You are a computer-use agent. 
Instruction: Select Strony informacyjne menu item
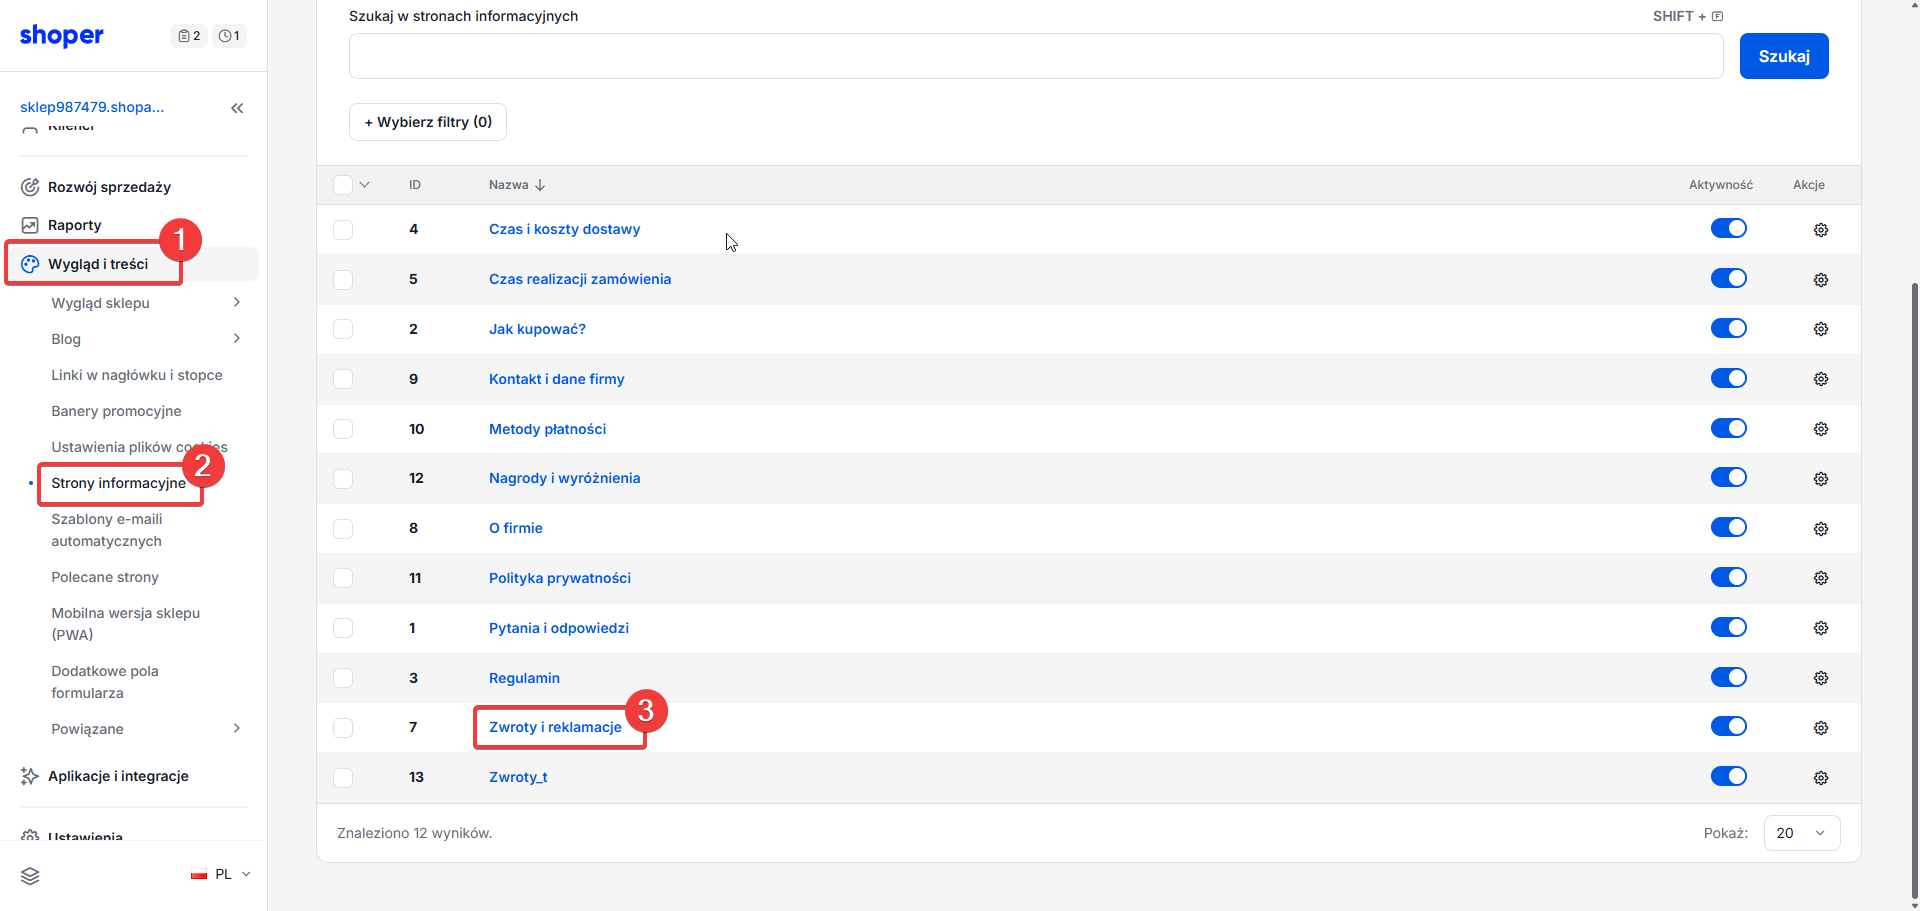119,483
